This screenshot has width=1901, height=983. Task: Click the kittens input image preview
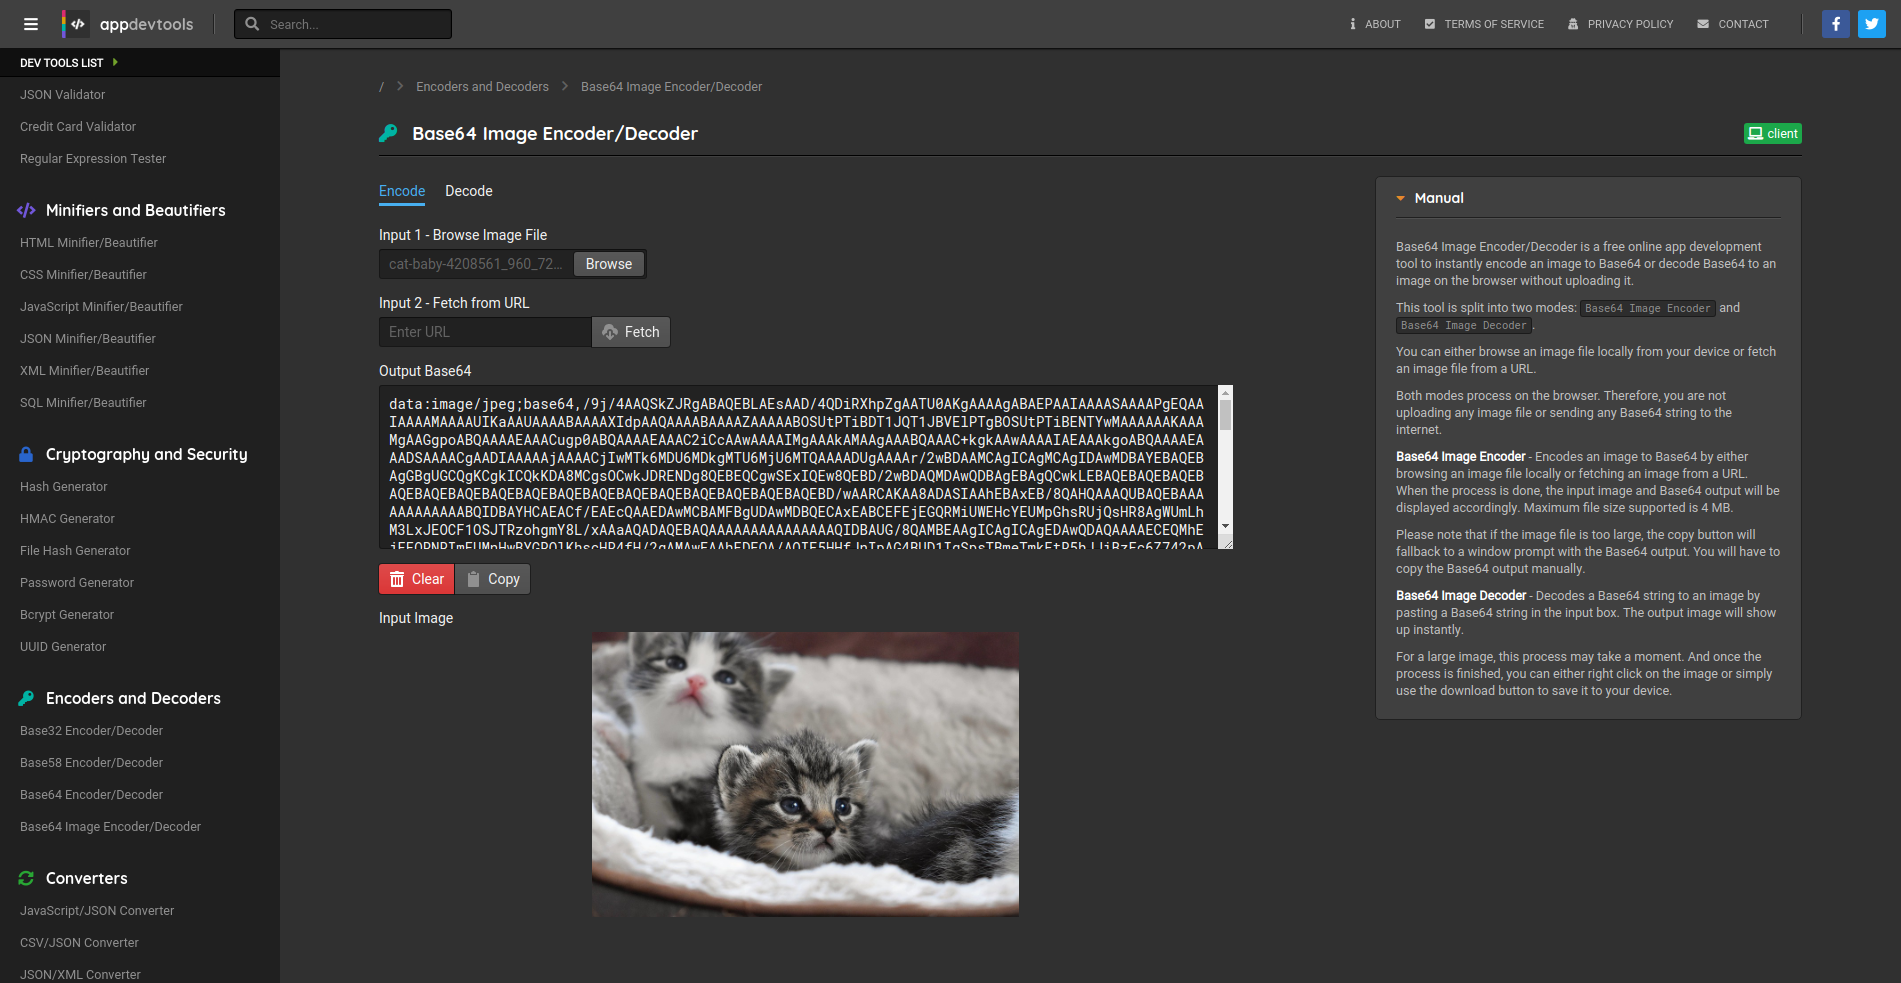805,774
